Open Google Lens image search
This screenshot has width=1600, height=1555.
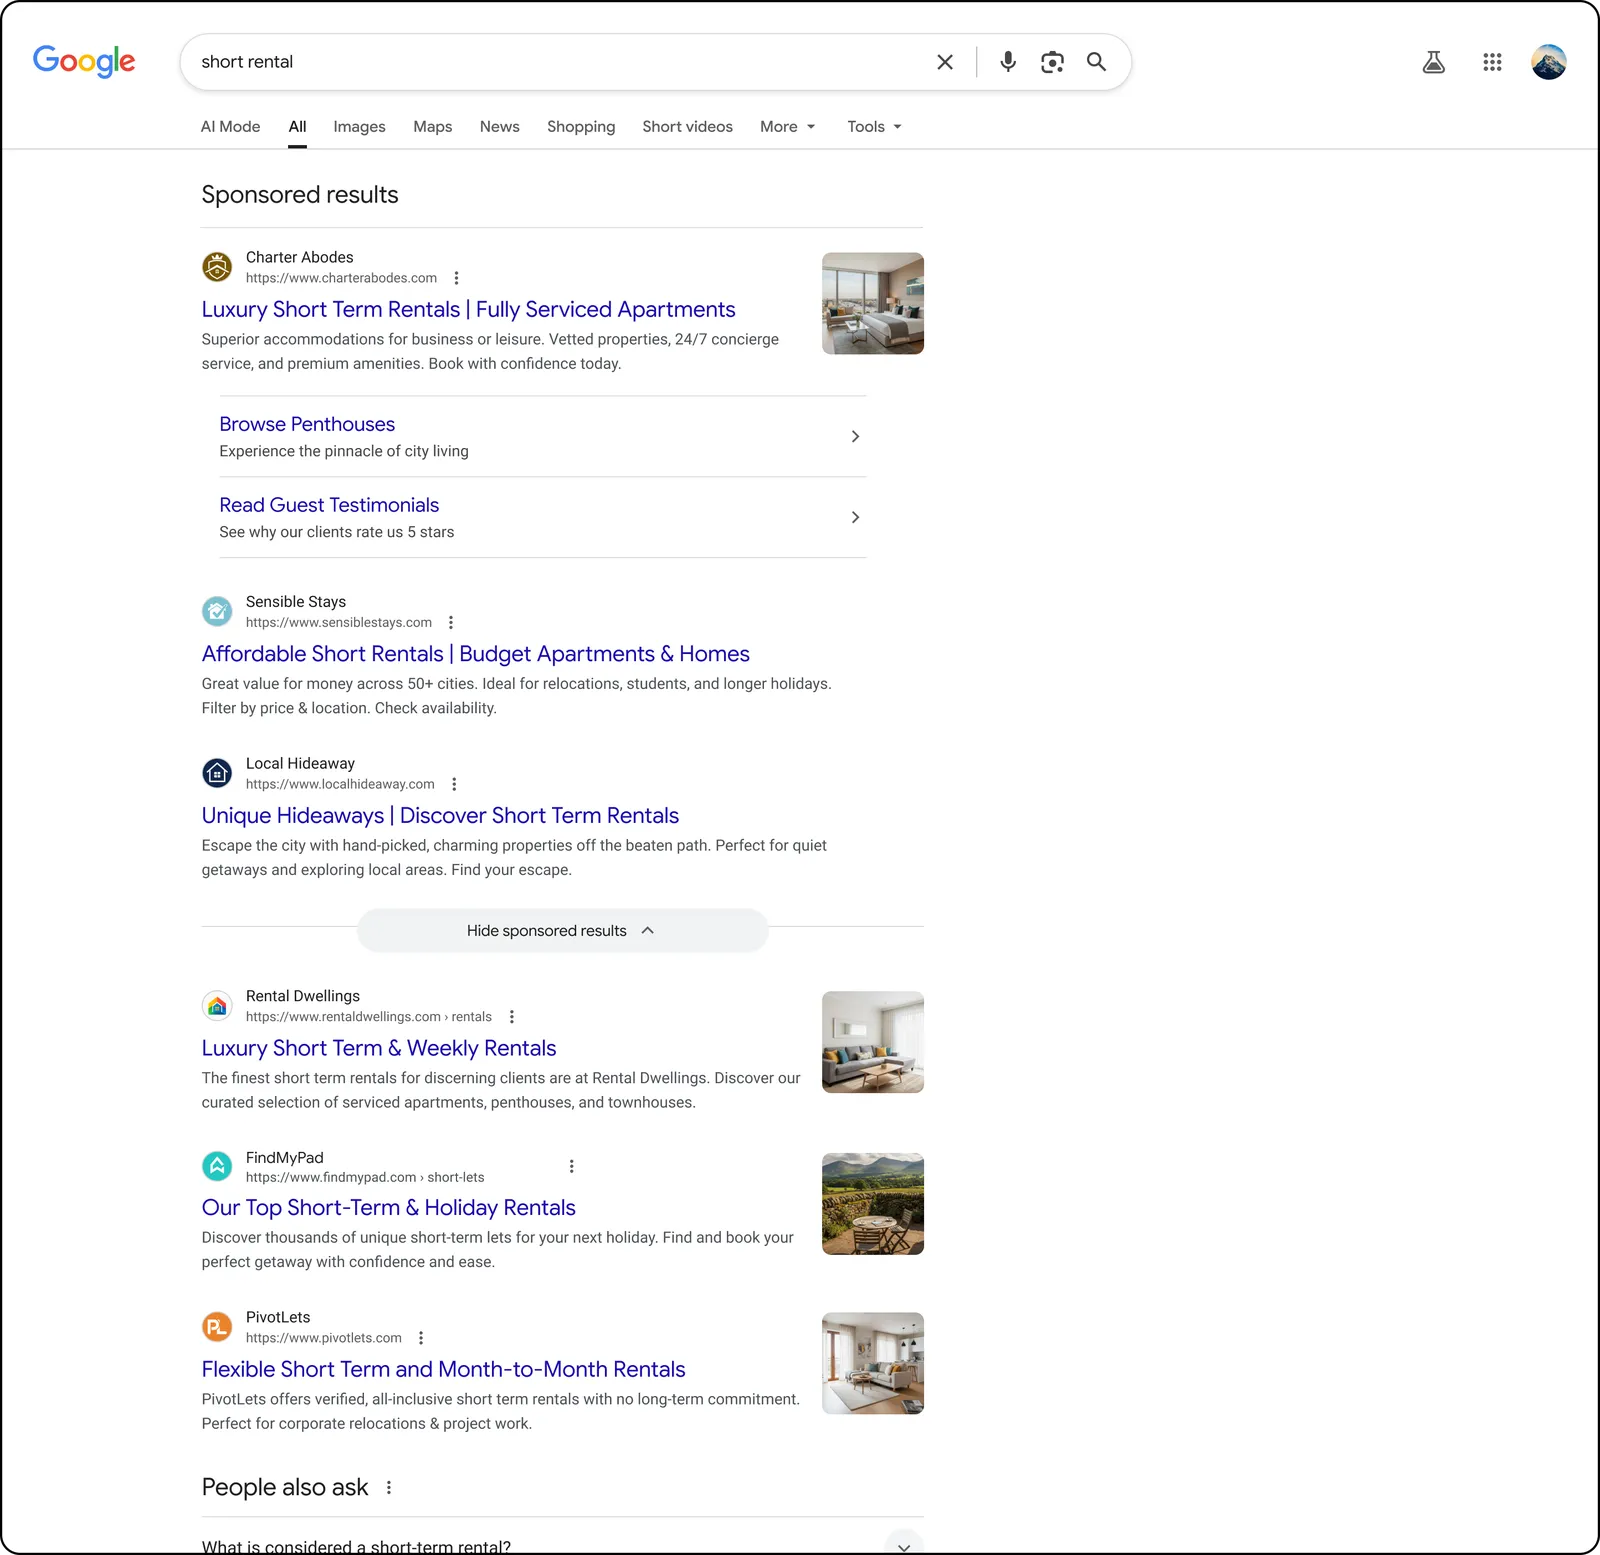1051,61
